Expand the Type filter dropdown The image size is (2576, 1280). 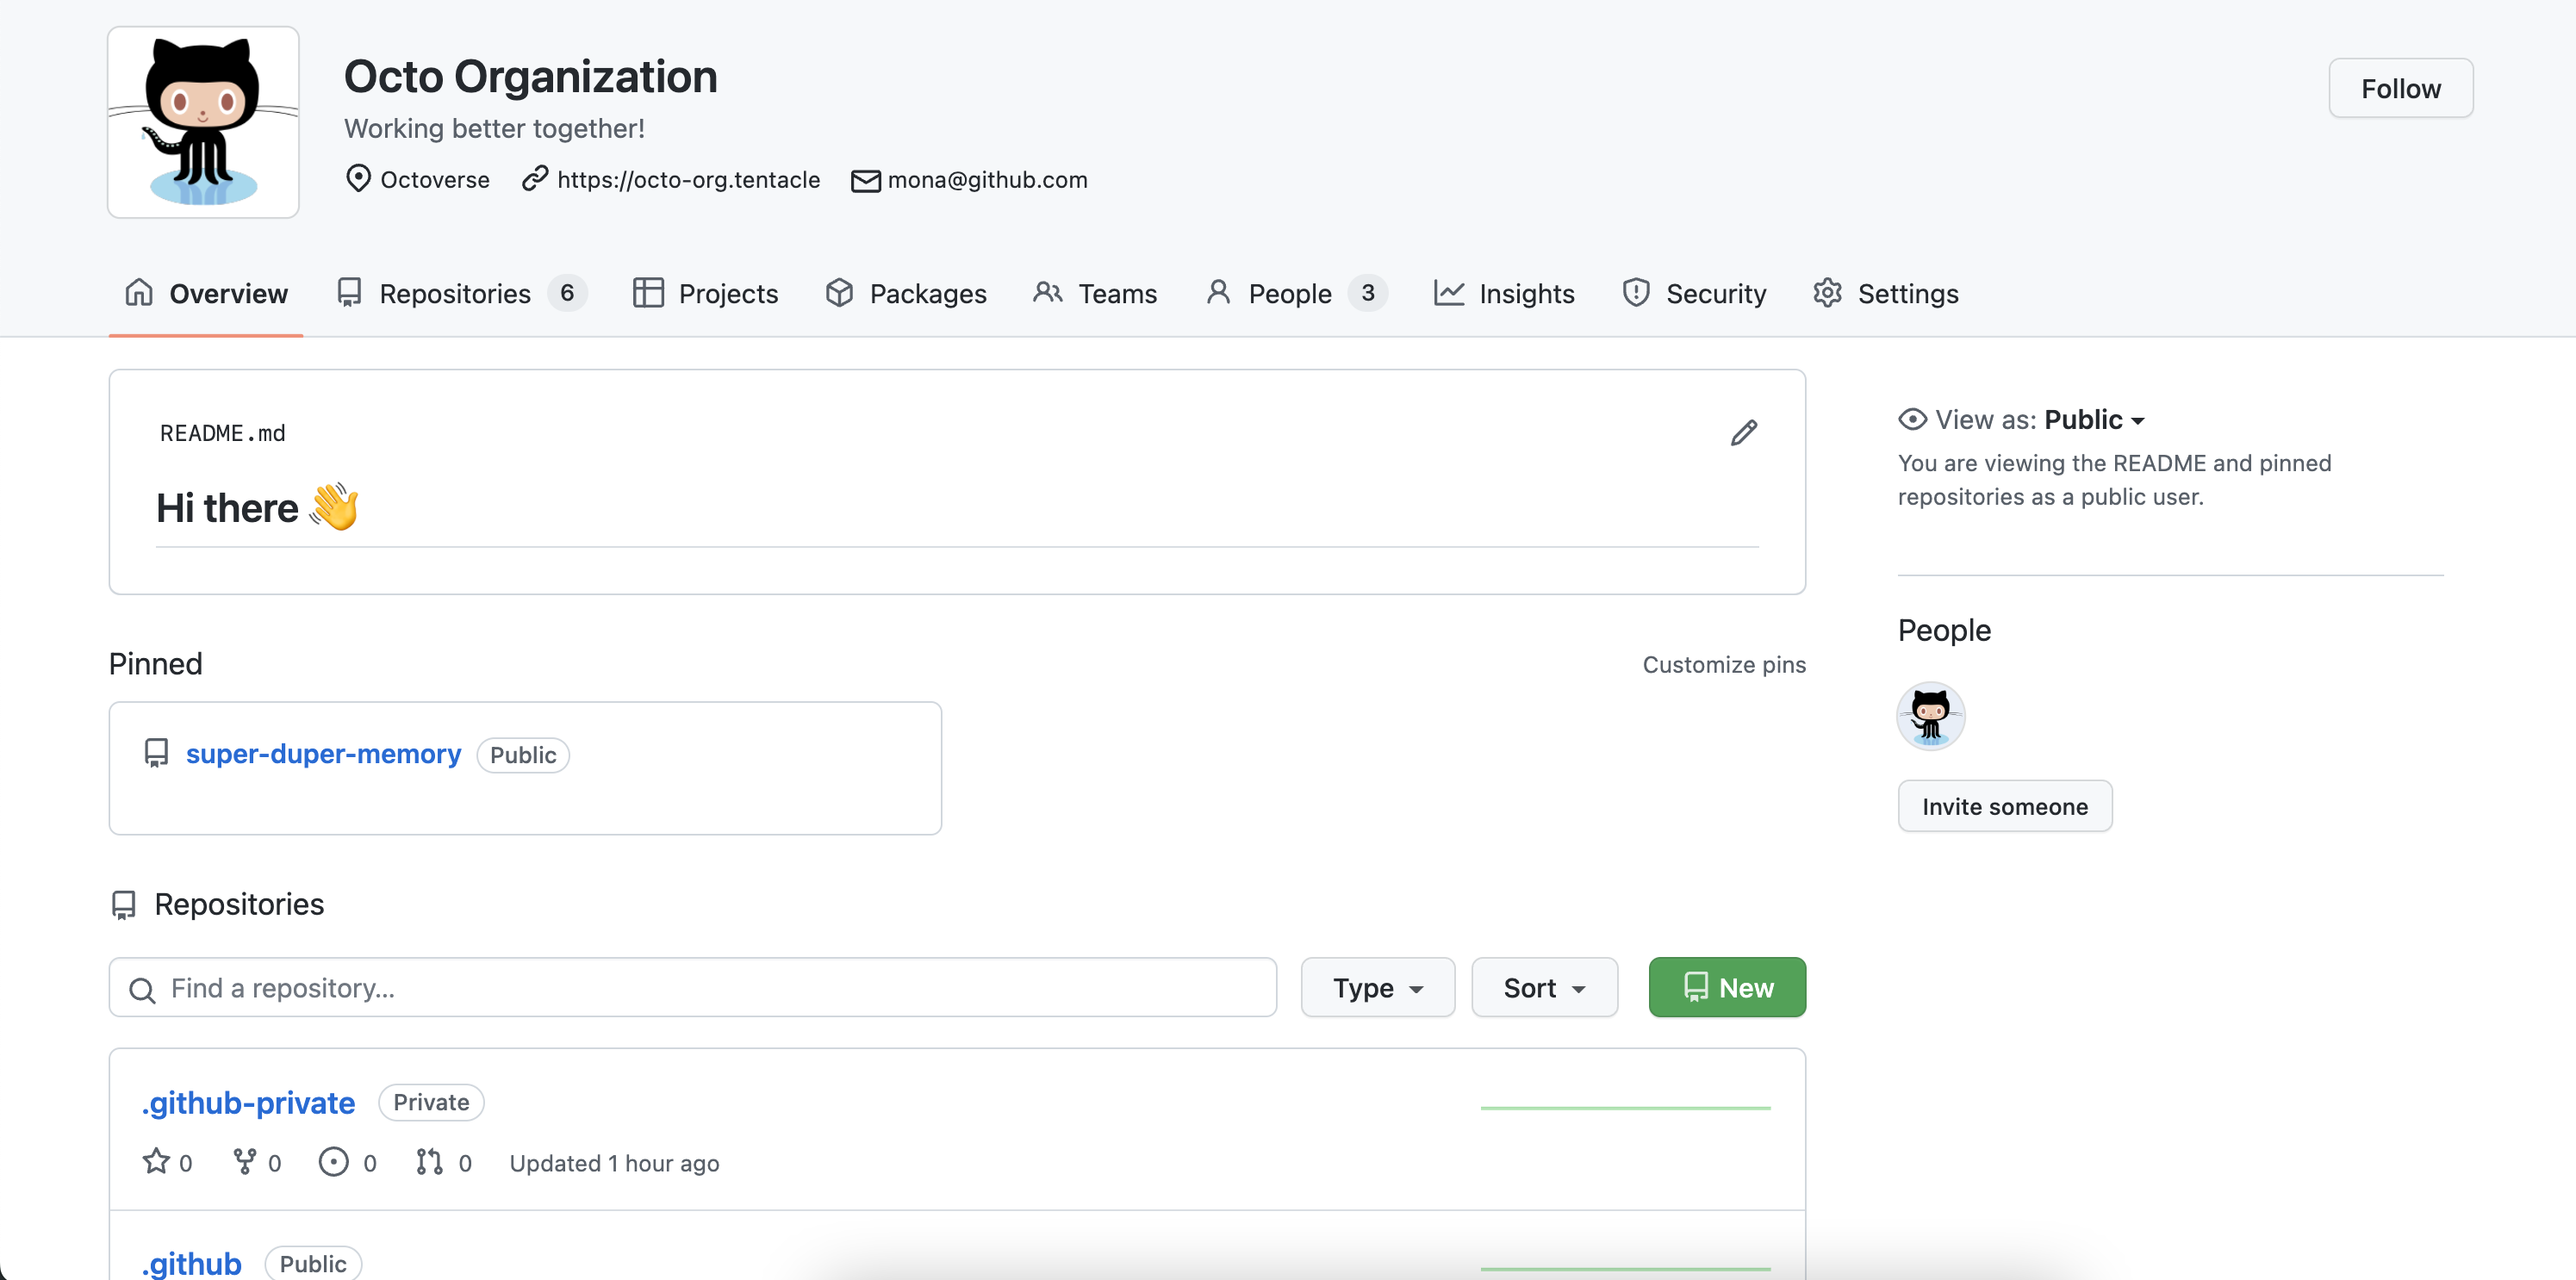[x=1377, y=987]
